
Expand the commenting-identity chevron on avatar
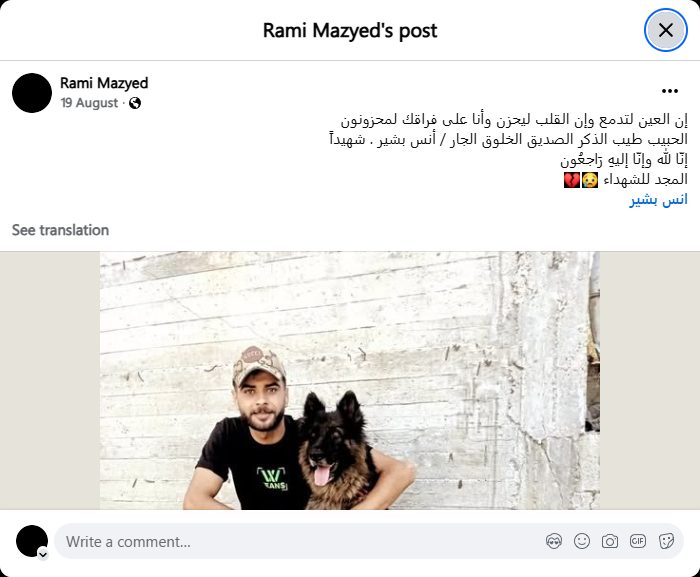click(x=43, y=554)
